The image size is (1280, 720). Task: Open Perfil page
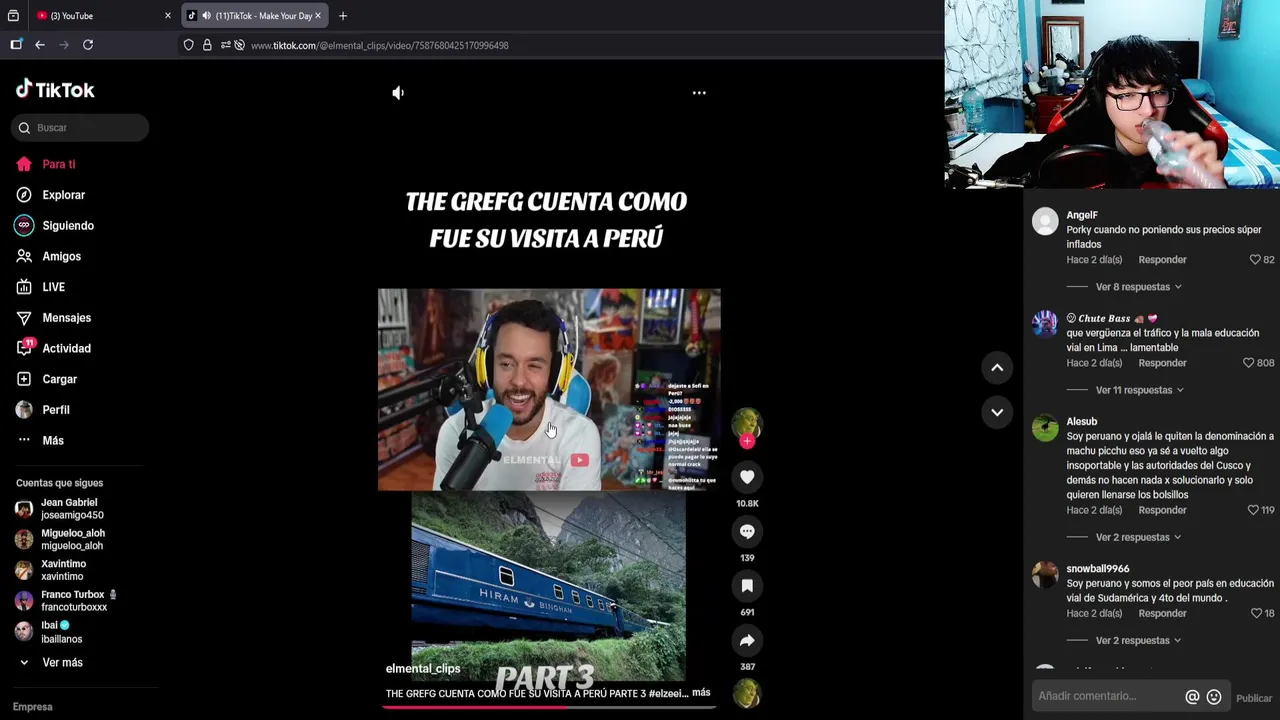coord(43,410)
